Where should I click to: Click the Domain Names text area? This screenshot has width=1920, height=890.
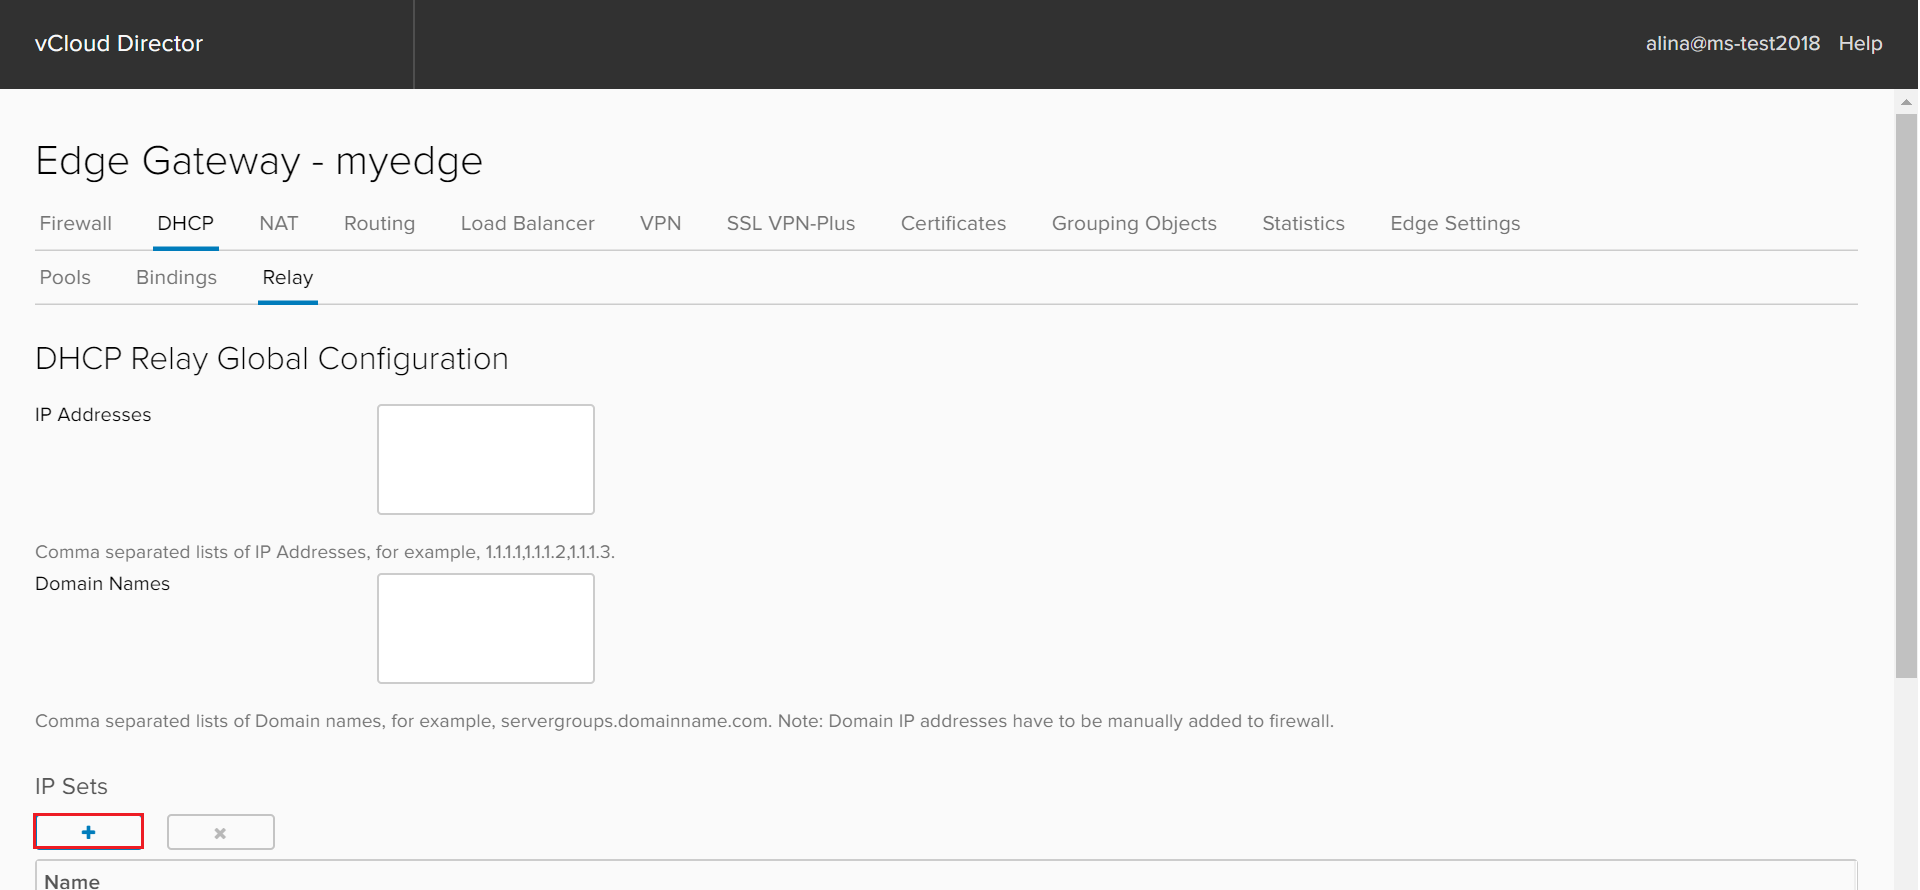click(x=486, y=628)
